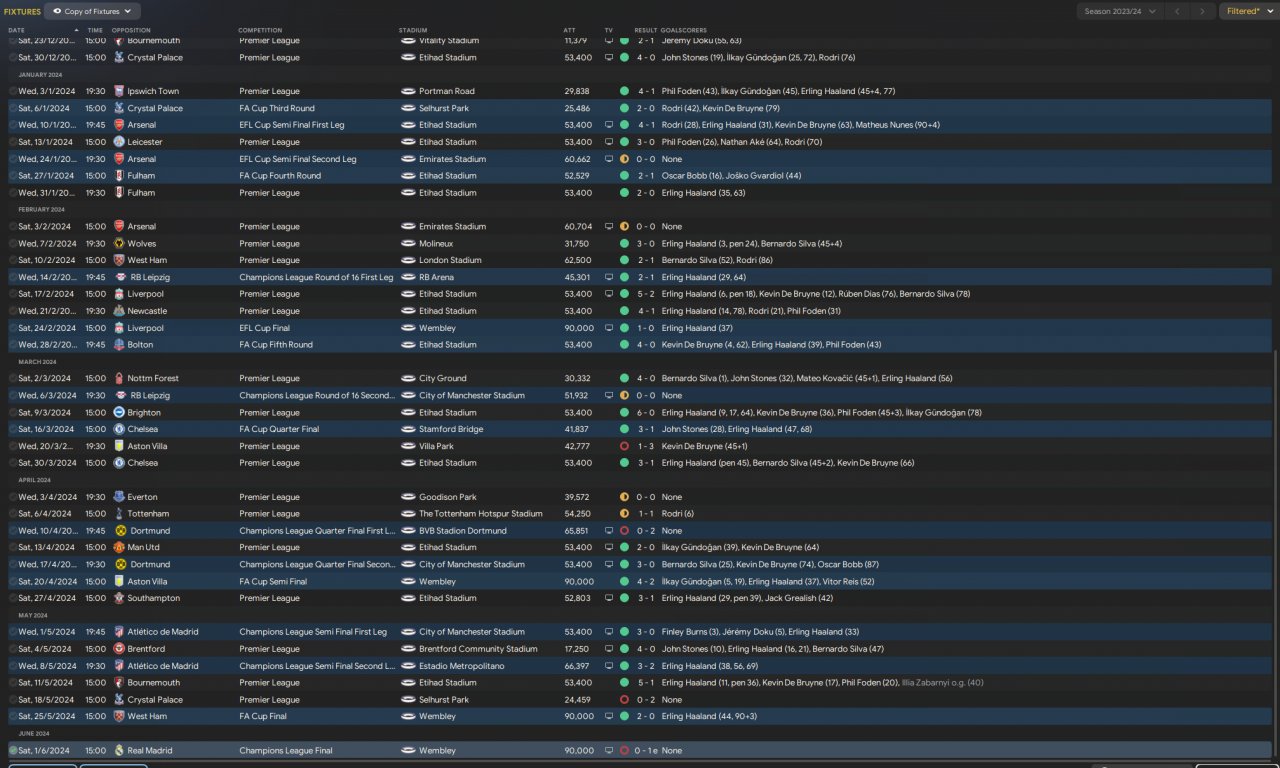Tick the selector for the Nottm Forest fixture
The height and width of the screenshot is (768, 1280).
click(x=13, y=379)
